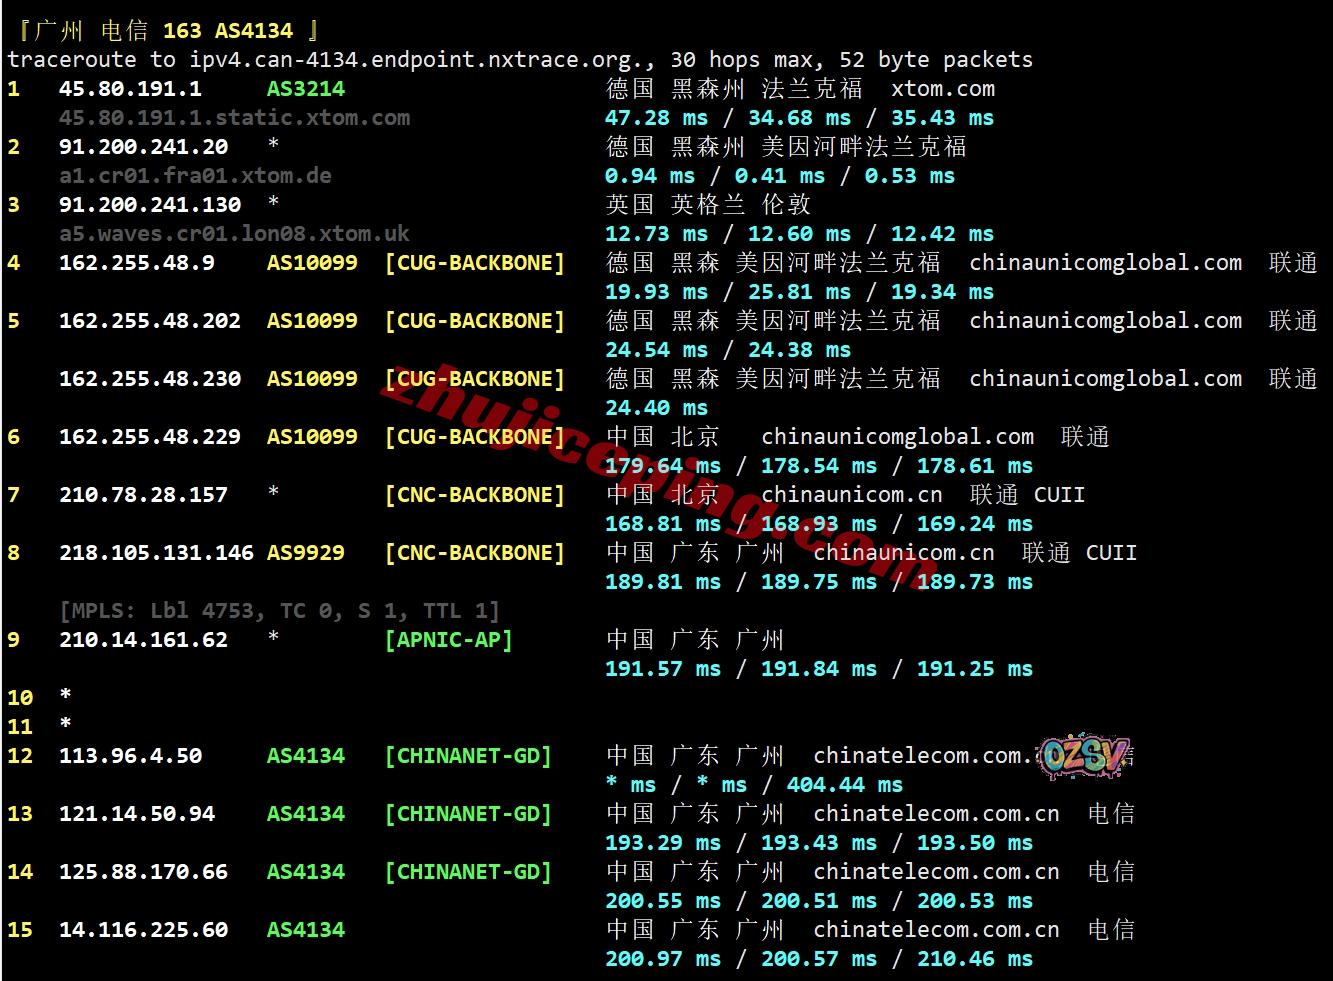Select hostname a5.waves.cr01.lon08.xtom.uk
Screen dimensions: 1333x981
[x=234, y=234]
